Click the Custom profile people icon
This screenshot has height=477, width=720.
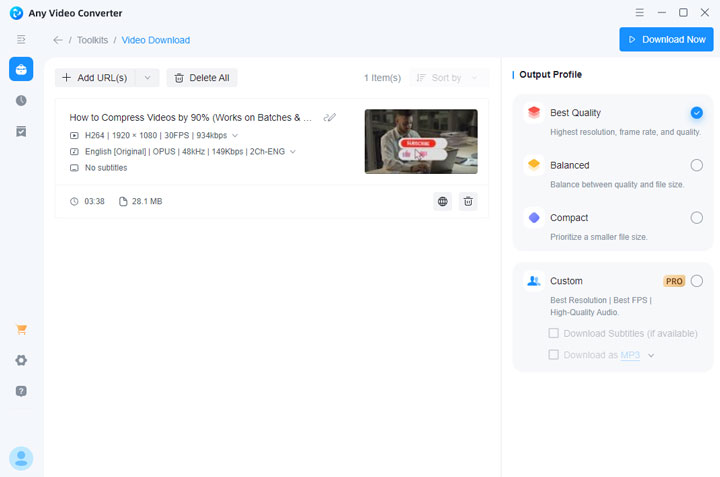tap(534, 281)
